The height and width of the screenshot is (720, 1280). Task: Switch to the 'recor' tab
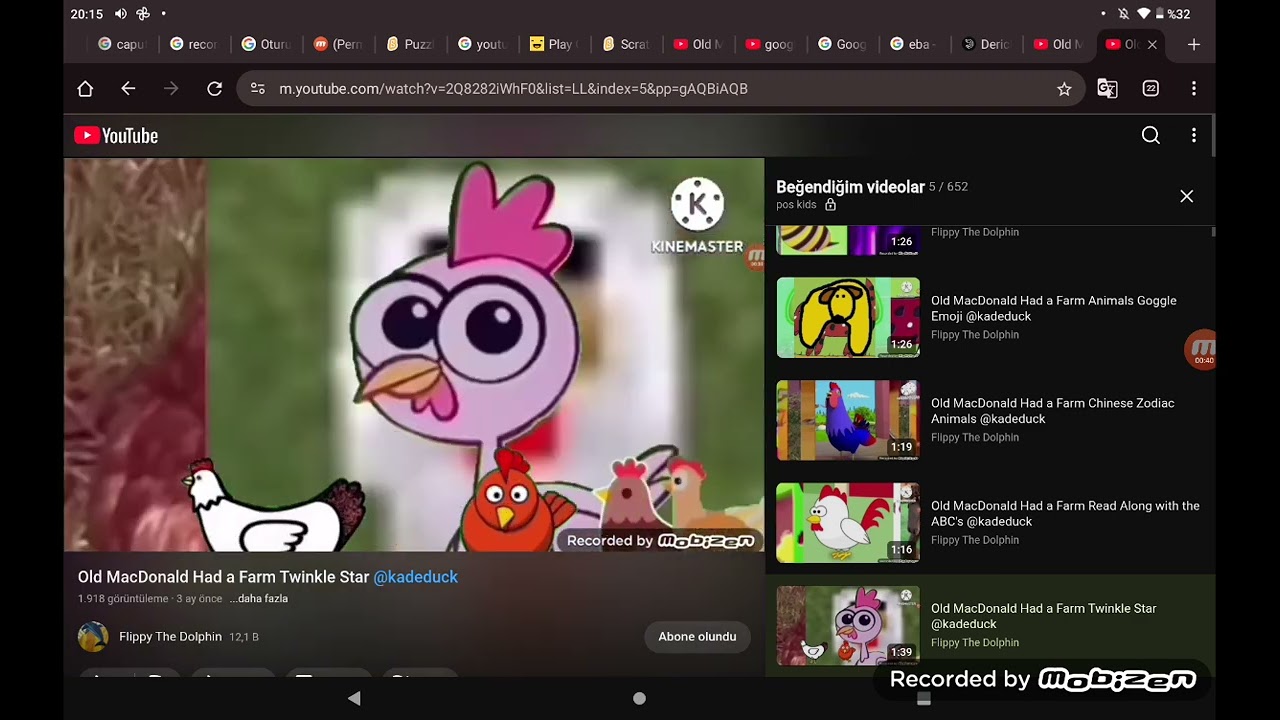click(x=194, y=44)
